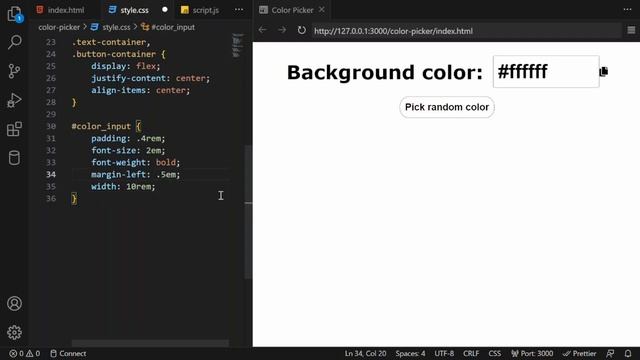
Task: Open the preview hamburger menu icon
Action: pyautogui.click(x=631, y=30)
